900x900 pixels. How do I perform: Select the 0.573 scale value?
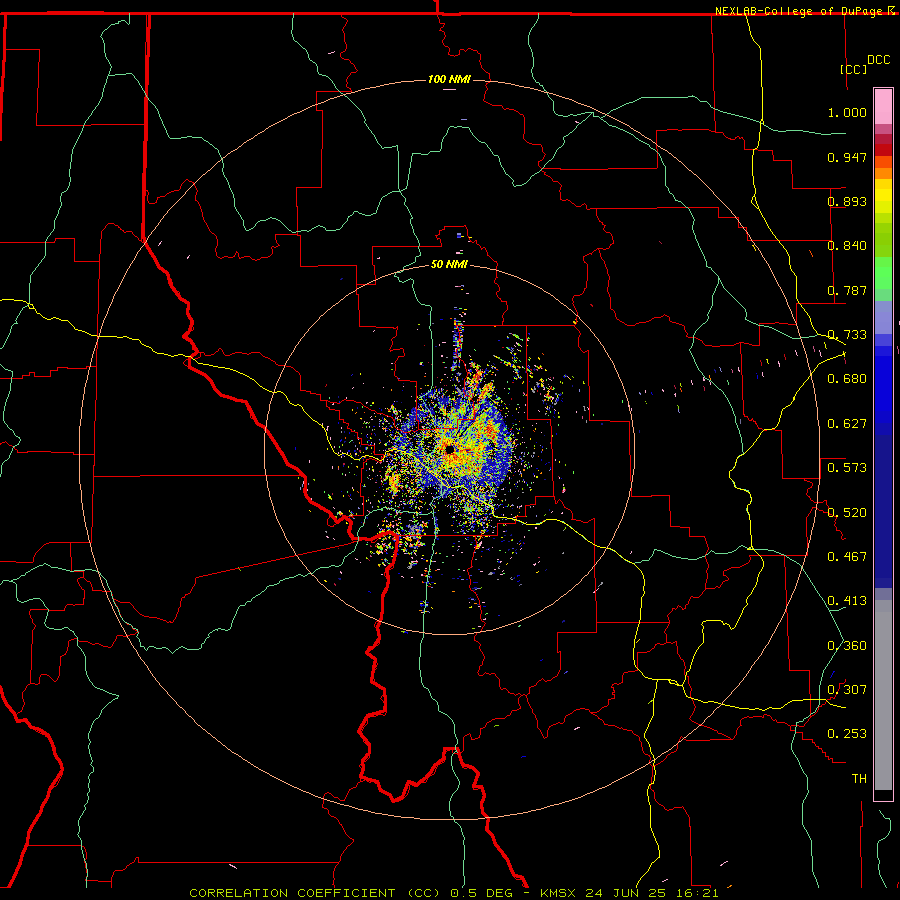[x=847, y=468]
